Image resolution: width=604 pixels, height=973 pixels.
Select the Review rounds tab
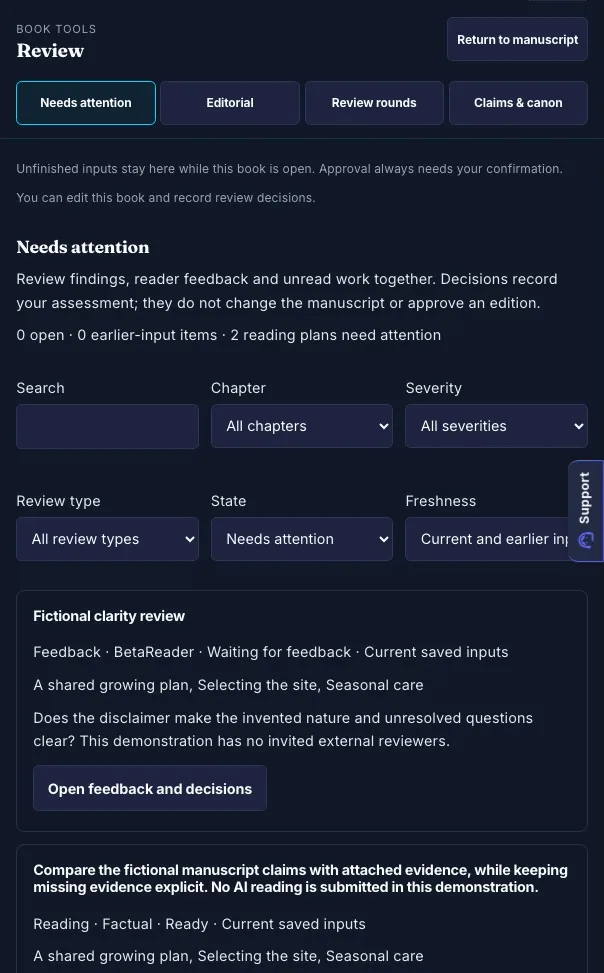[x=374, y=103]
